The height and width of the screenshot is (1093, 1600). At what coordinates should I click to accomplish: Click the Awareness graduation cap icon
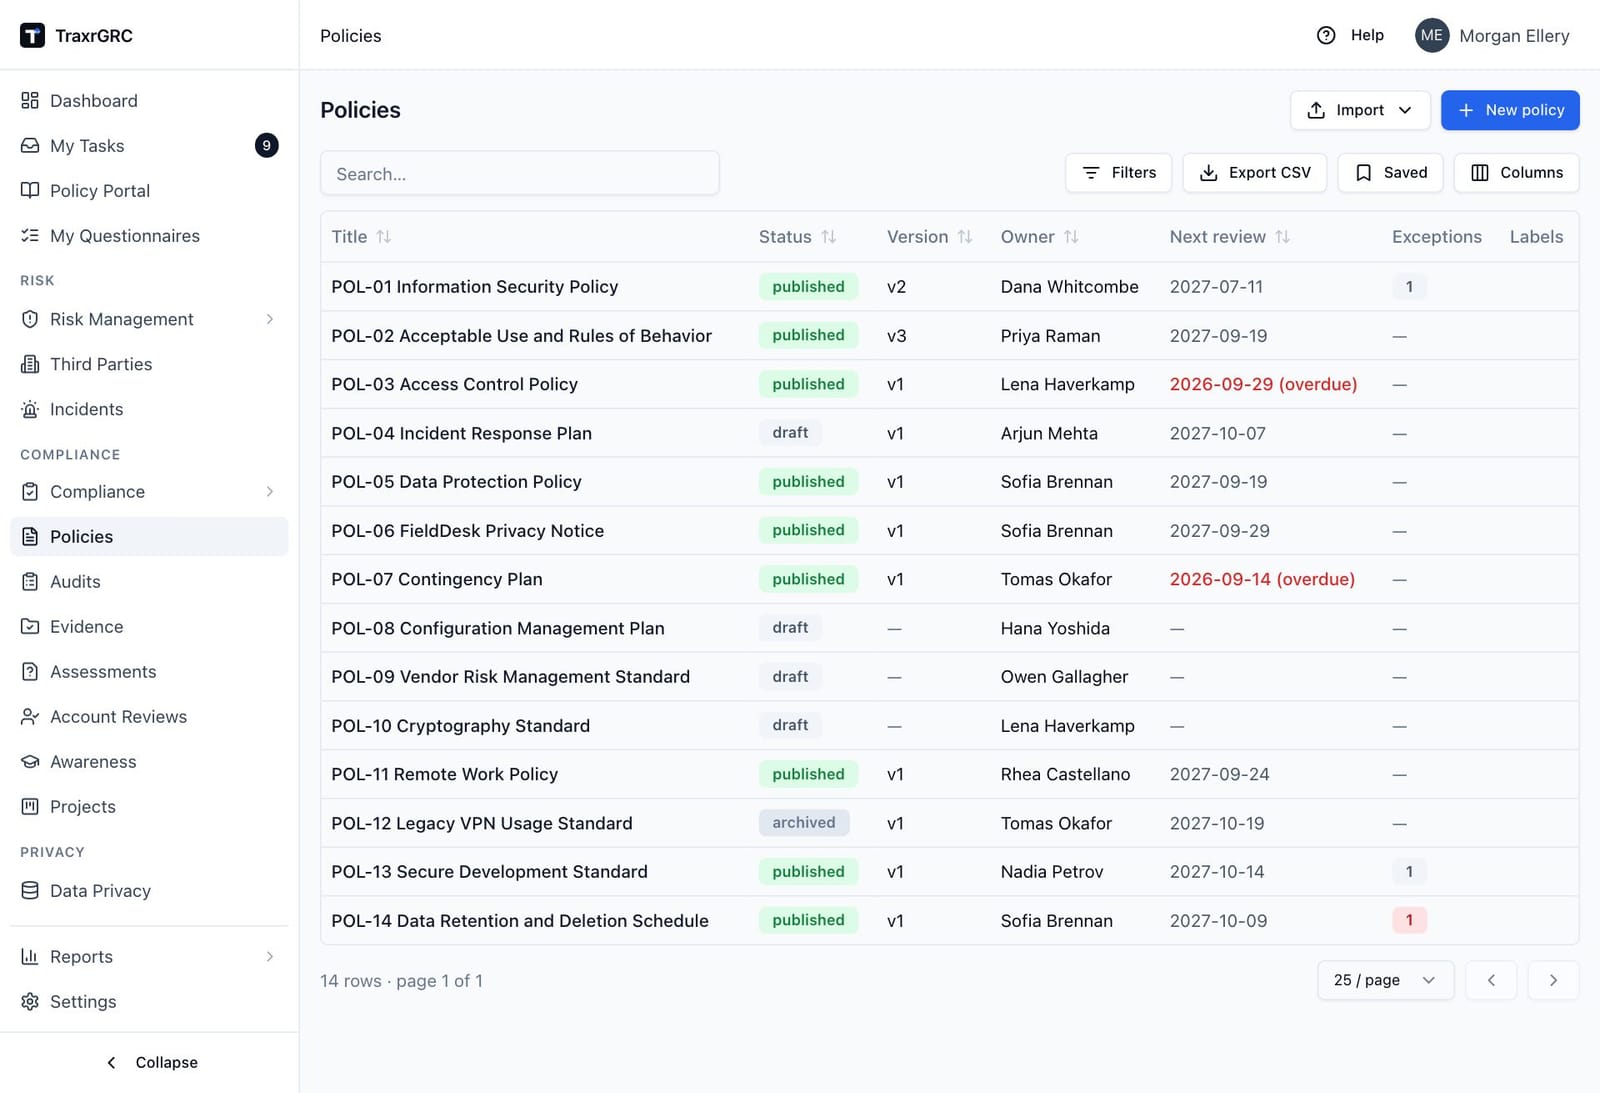pos(30,761)
